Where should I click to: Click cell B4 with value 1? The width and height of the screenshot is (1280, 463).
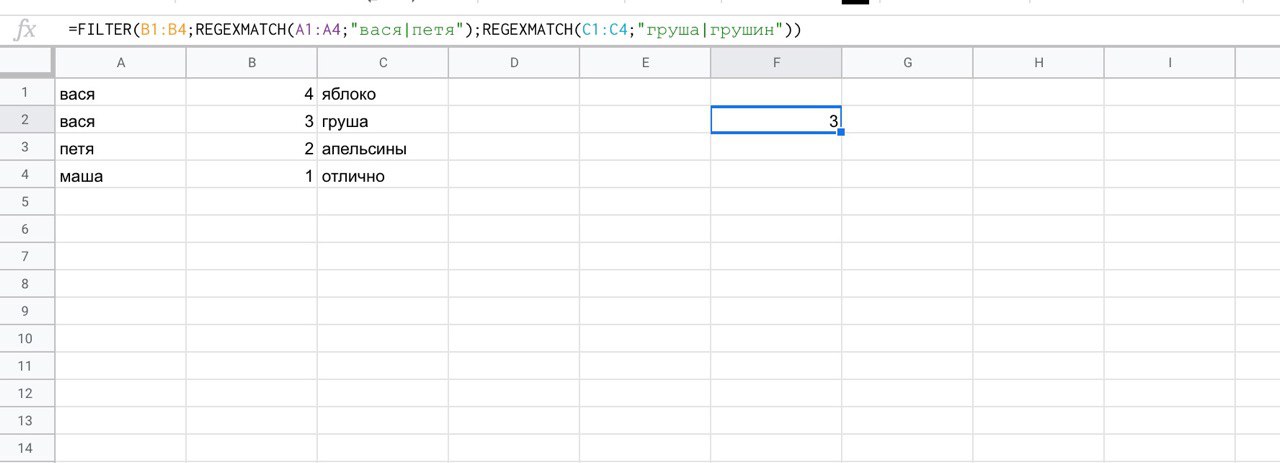tap(252, 175)
